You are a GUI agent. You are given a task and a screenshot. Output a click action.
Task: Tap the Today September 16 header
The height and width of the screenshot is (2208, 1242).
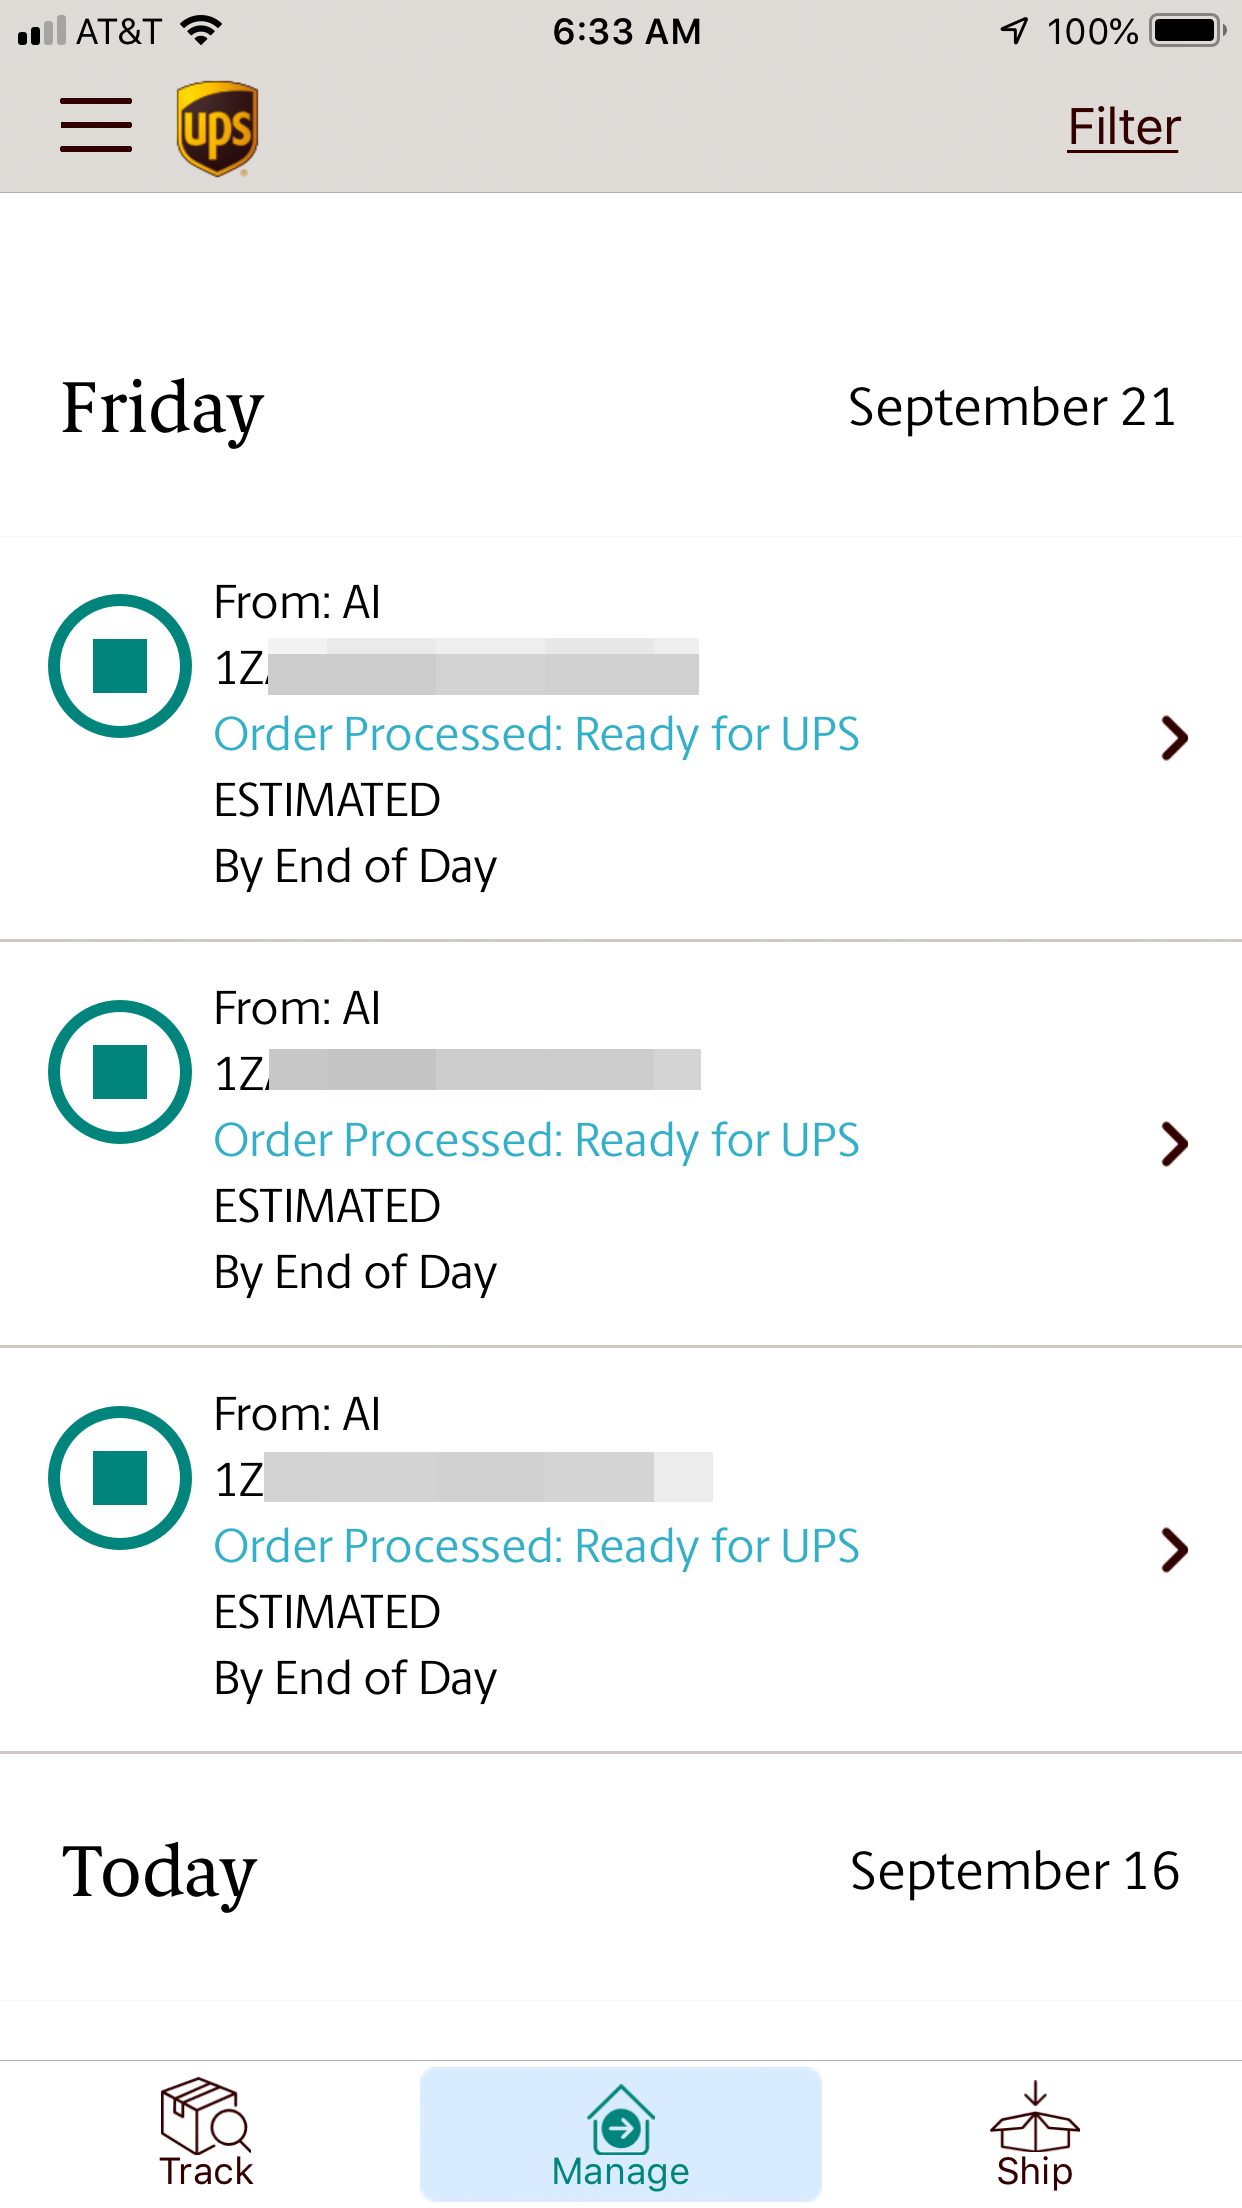point(621,1871)
